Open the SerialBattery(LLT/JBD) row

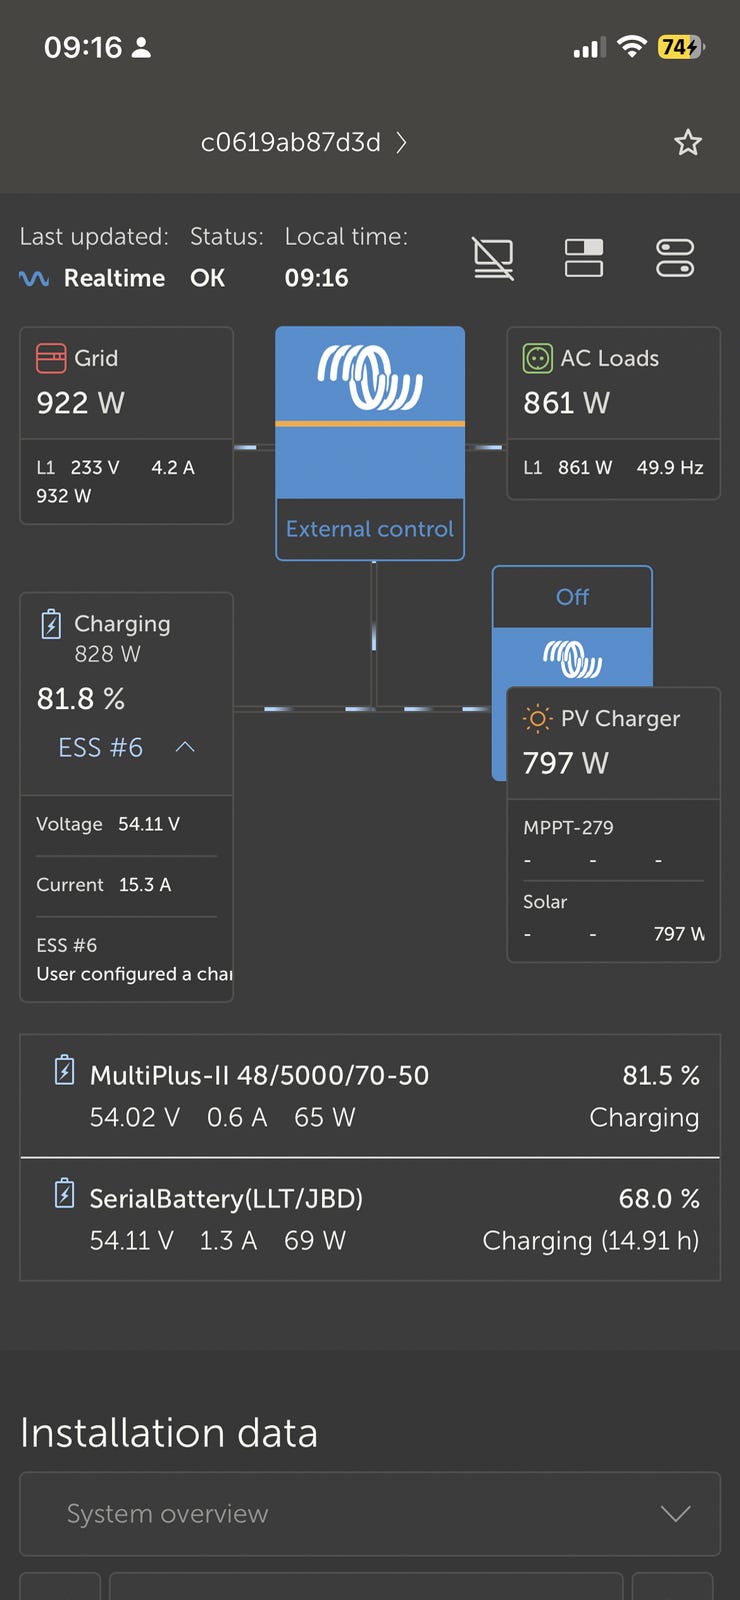point(370,1219)
